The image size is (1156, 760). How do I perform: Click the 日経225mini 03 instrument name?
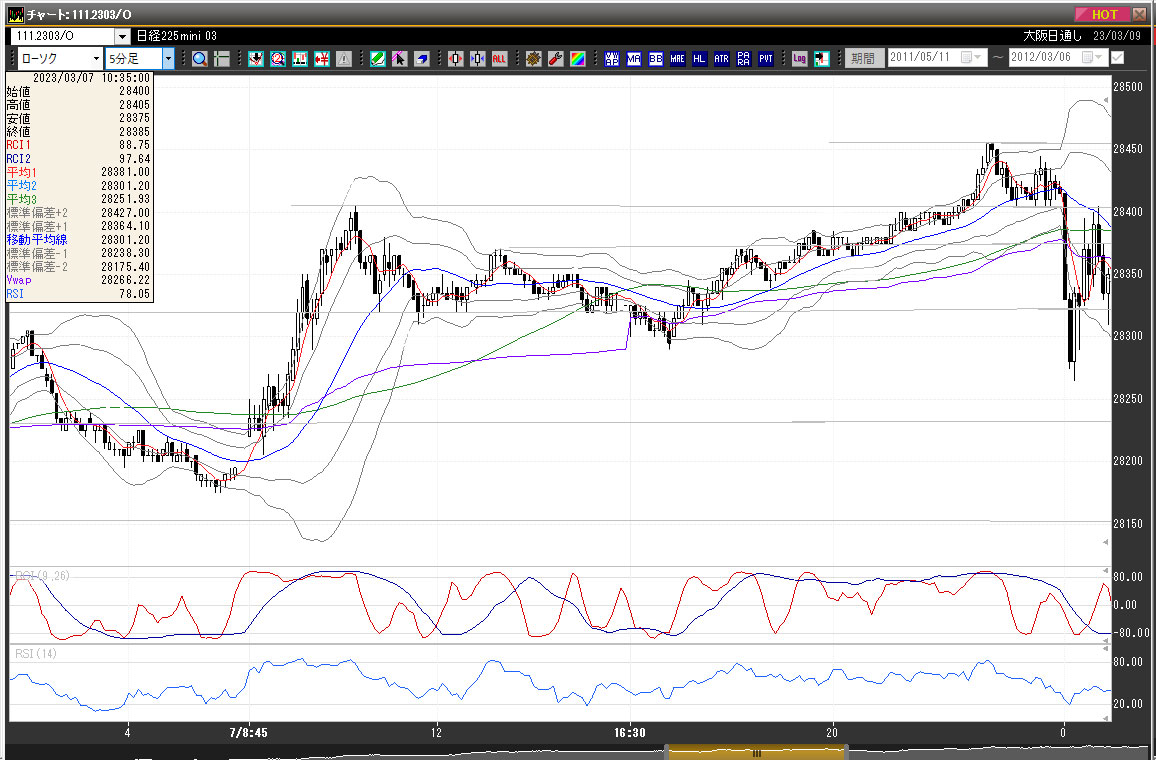(177, 36)
